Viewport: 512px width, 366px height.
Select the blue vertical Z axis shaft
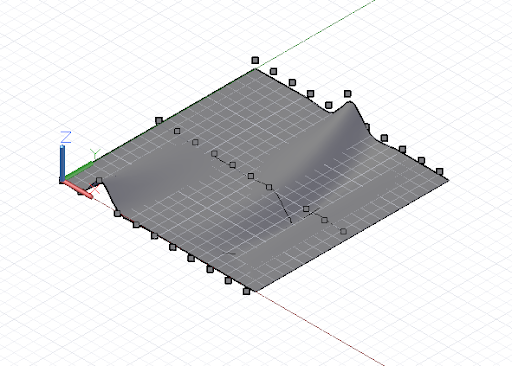[x=62, y=163]
